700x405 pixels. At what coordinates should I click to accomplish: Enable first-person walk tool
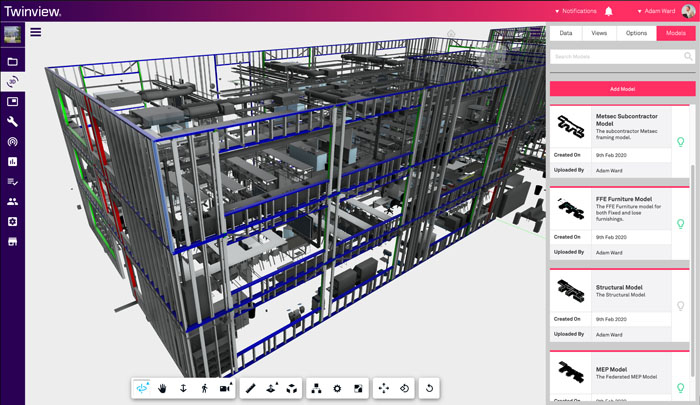click(x=203, y=388)
